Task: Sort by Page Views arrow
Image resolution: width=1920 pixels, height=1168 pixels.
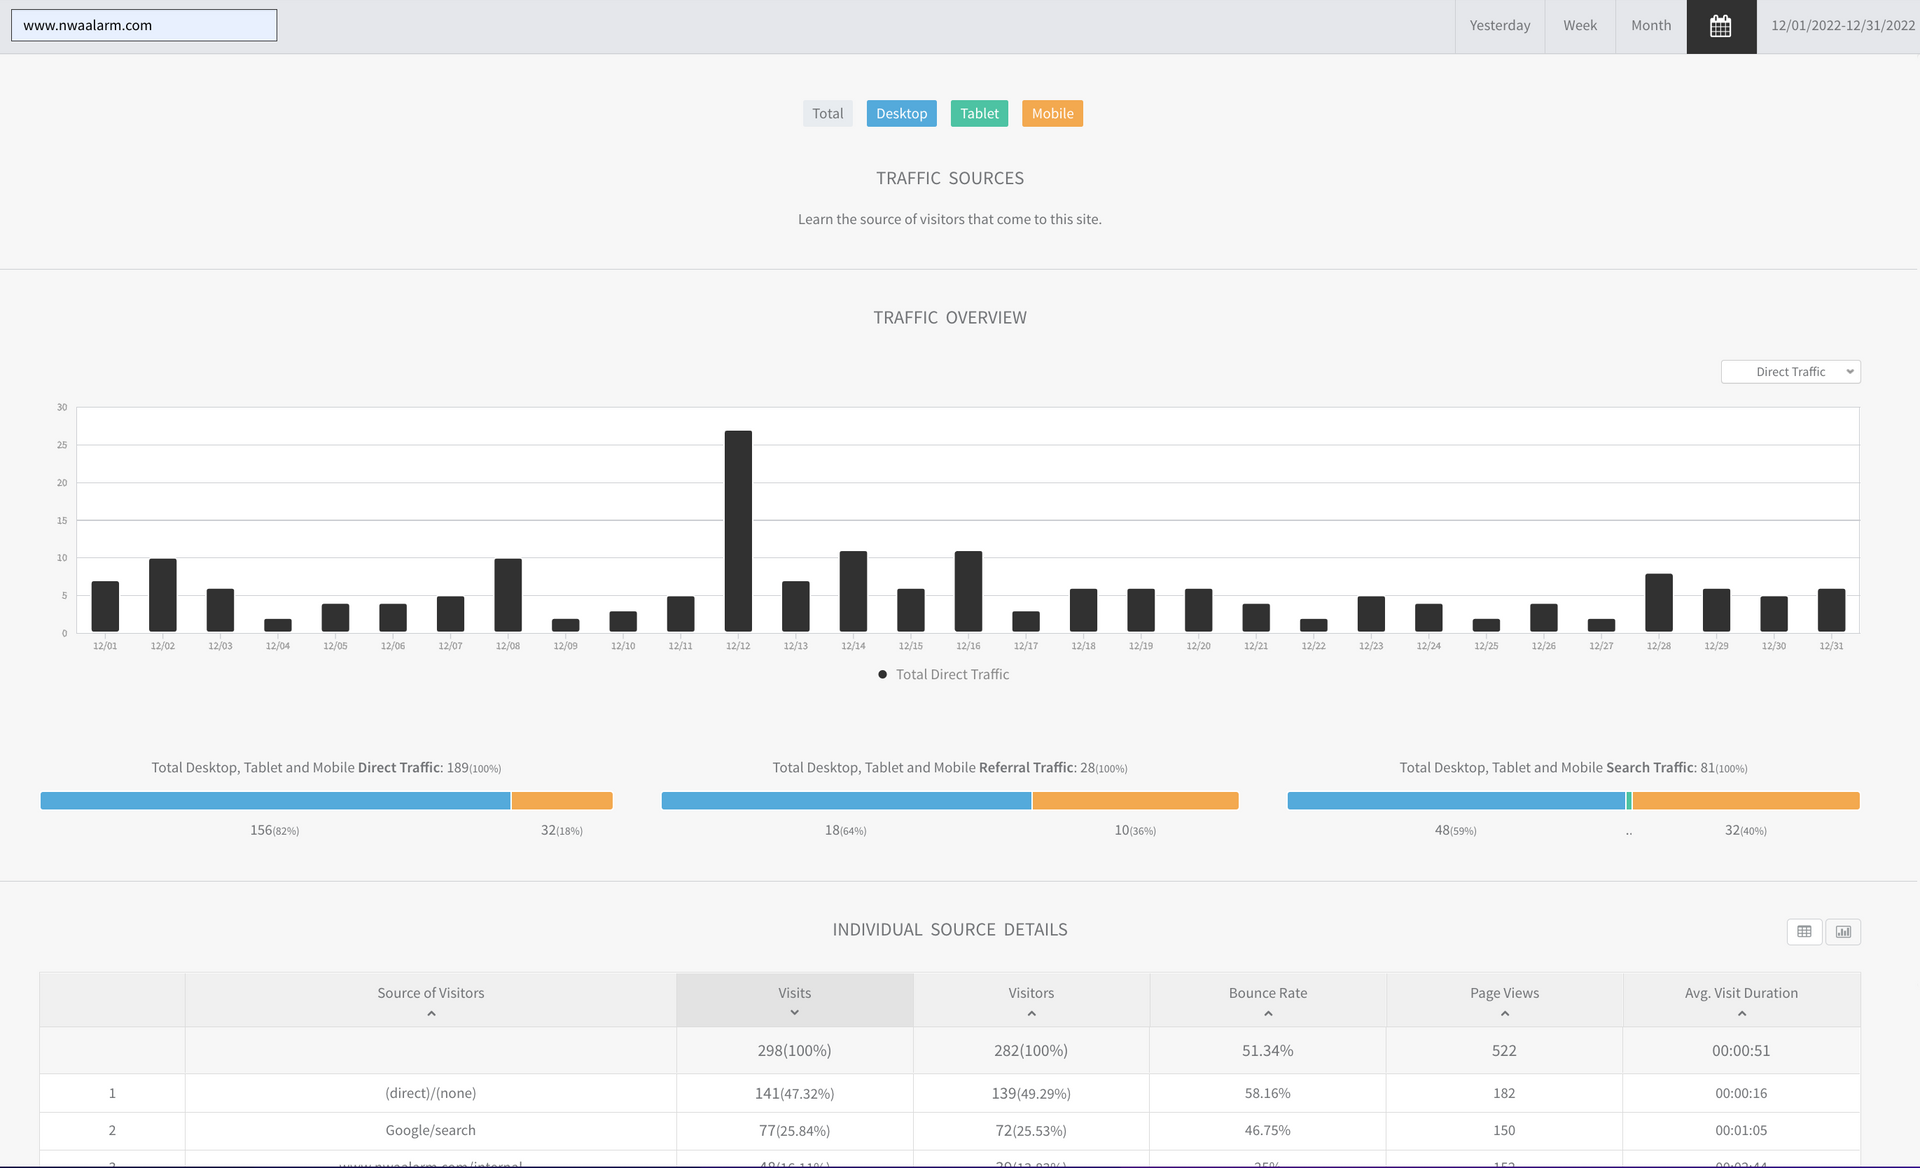Action: pos(1504,1014)
